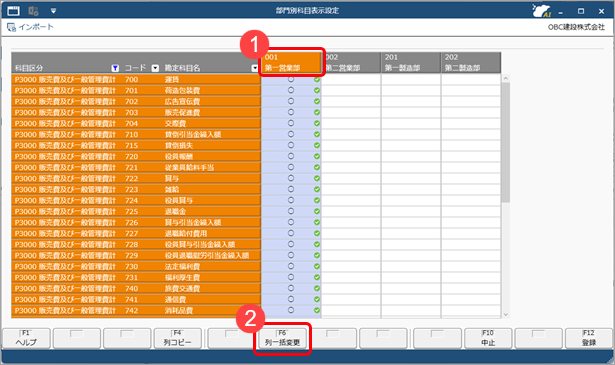Click green check icon in row 721
Screen dimensions: 615x365
point(317,167)
